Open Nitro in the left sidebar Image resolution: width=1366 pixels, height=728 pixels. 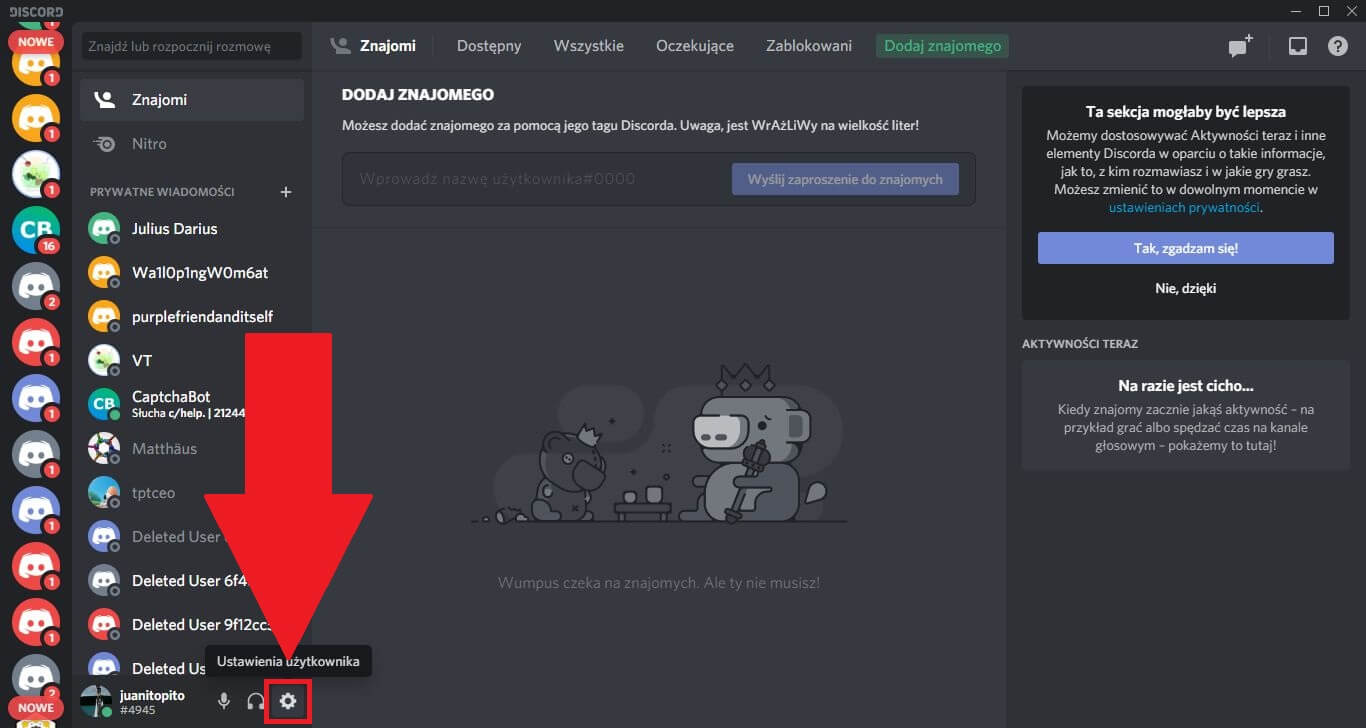(192, 144)
